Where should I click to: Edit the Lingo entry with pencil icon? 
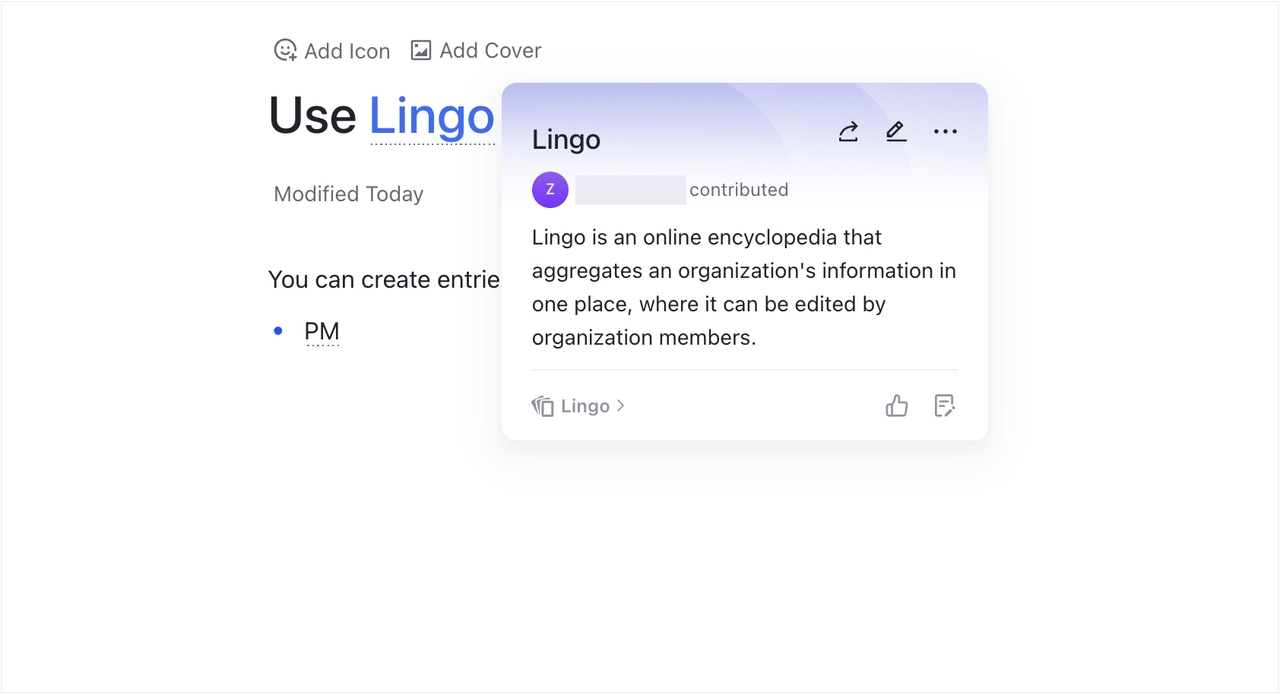tap(896, 132)
